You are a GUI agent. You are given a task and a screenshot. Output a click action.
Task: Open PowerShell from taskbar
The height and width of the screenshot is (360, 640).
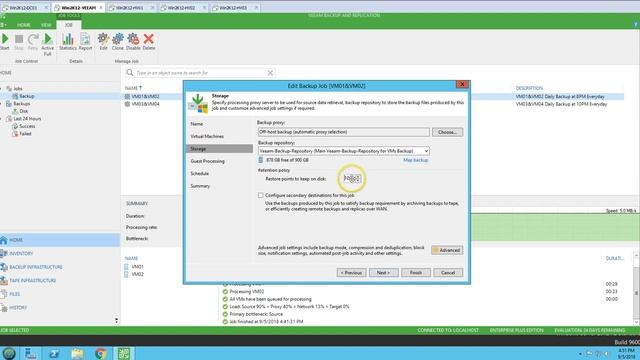(54, 353)
